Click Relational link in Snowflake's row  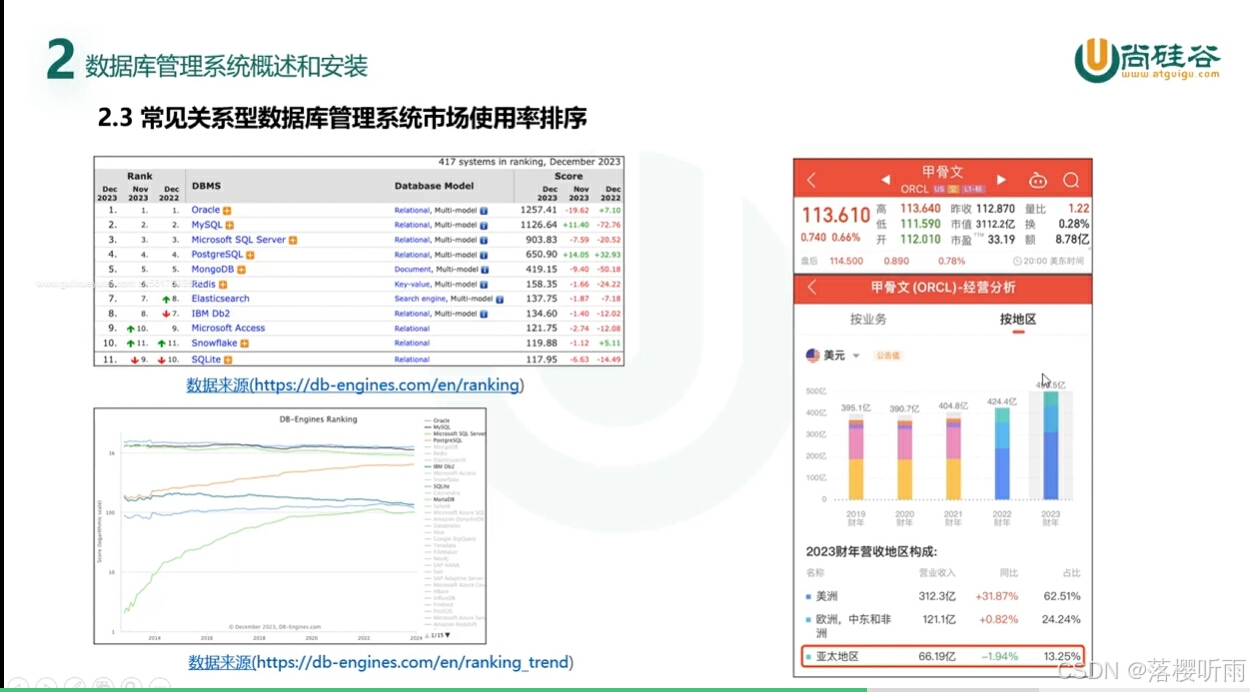(412, 343)
